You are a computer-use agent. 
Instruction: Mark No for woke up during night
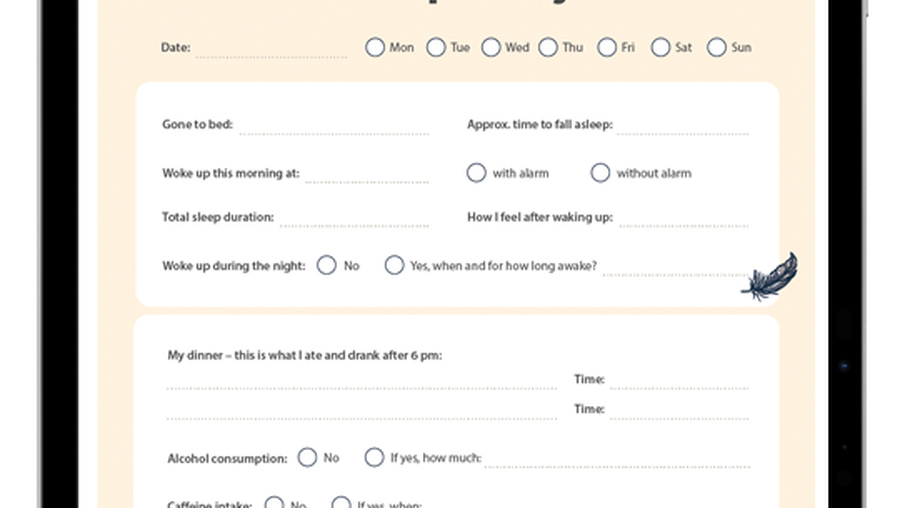tap(327, 265)
